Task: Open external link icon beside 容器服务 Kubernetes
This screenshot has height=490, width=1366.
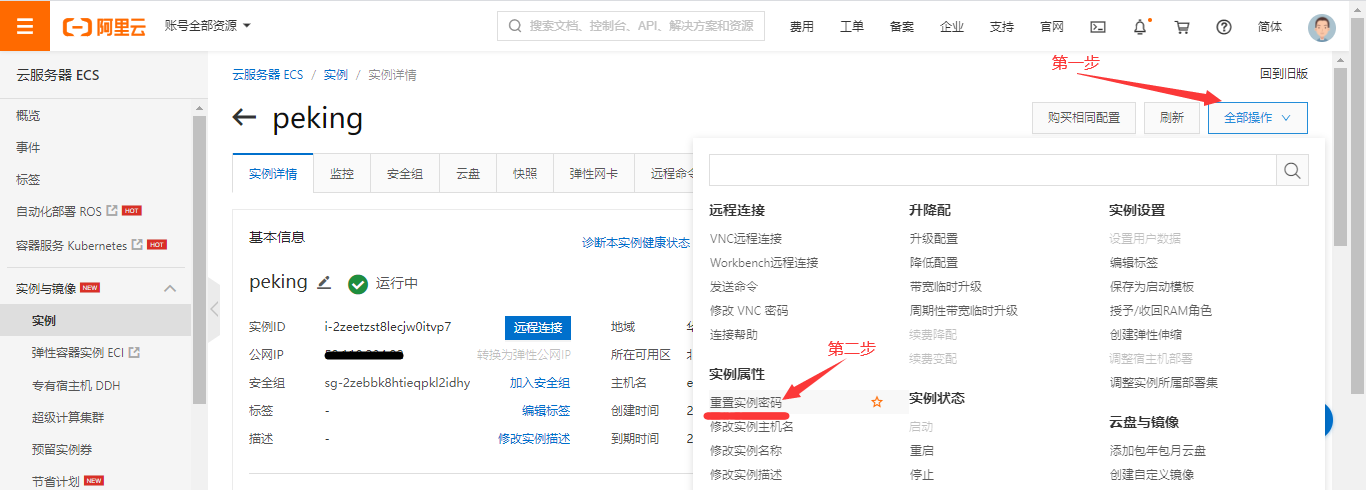Action: click(137, 244)
